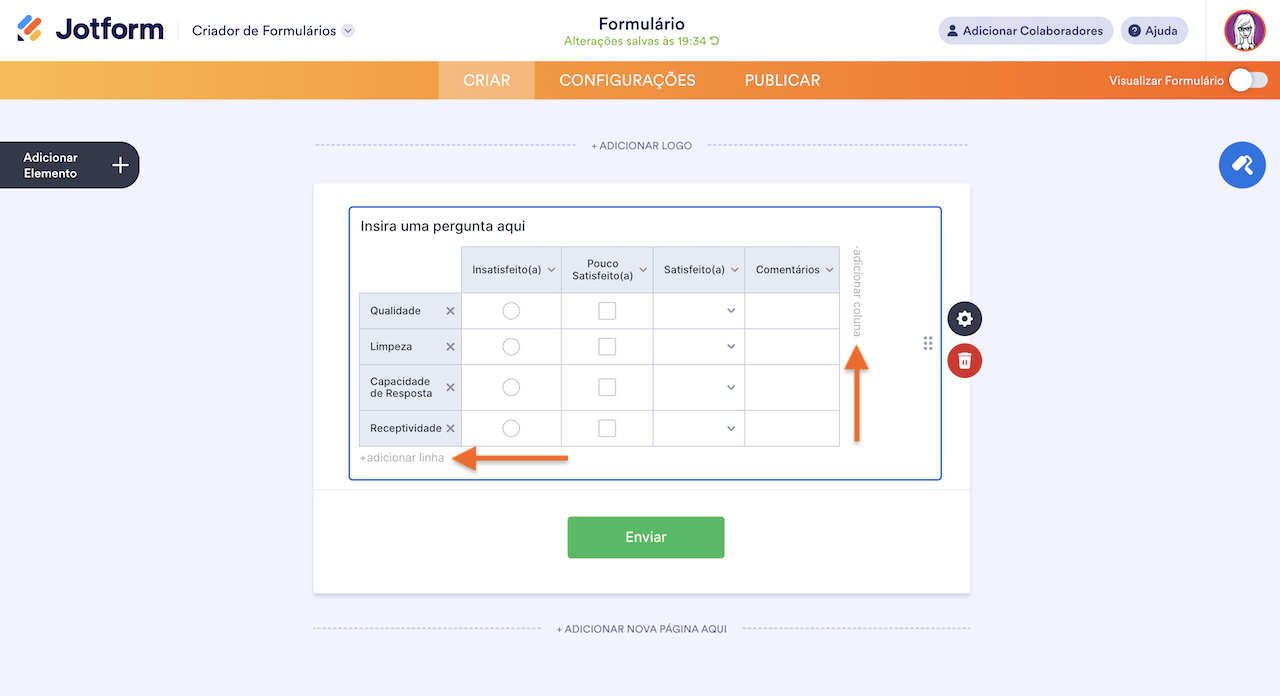This screenshot has height=696, width=1280.
Task: Check Limpeza checkbox under Pouco Satisfeito(a)
Action: click(x=607, y=347)
